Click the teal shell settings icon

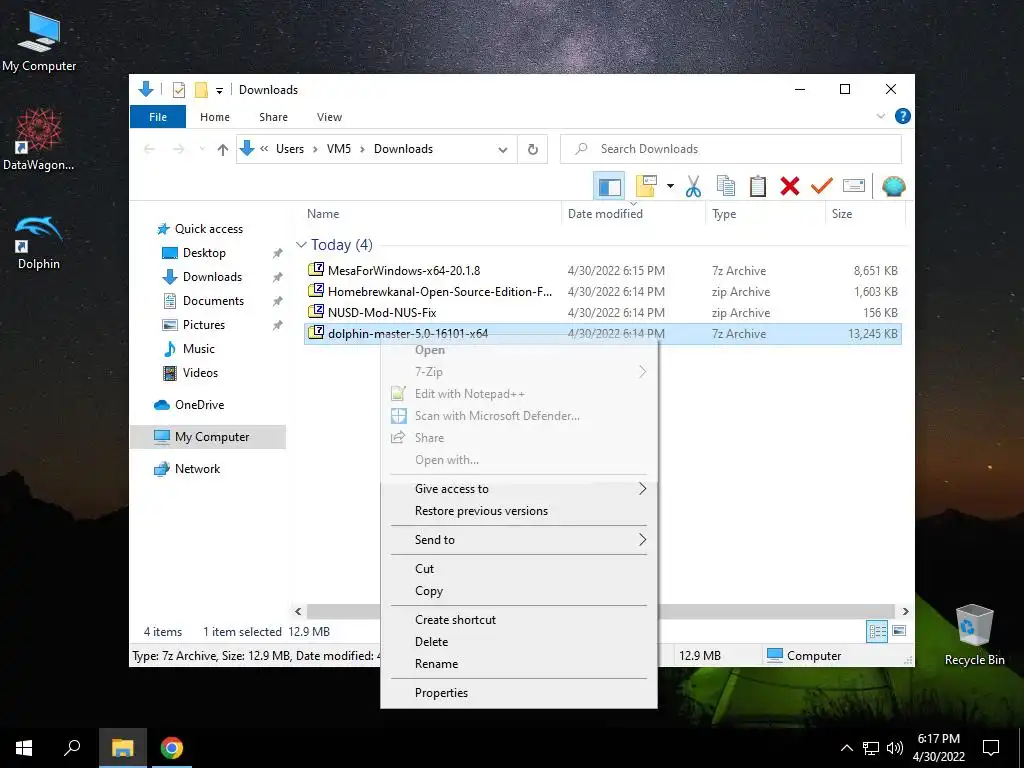pos(893,187)
